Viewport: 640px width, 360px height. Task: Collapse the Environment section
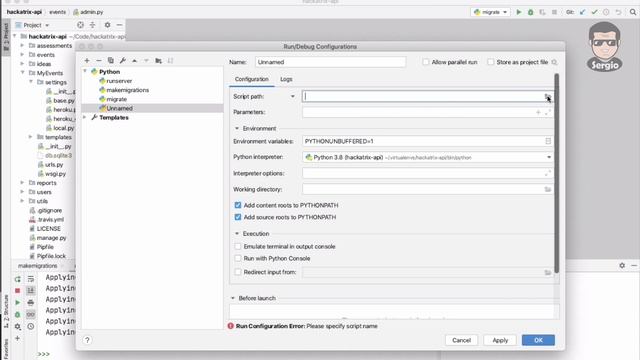coord(237,129)
